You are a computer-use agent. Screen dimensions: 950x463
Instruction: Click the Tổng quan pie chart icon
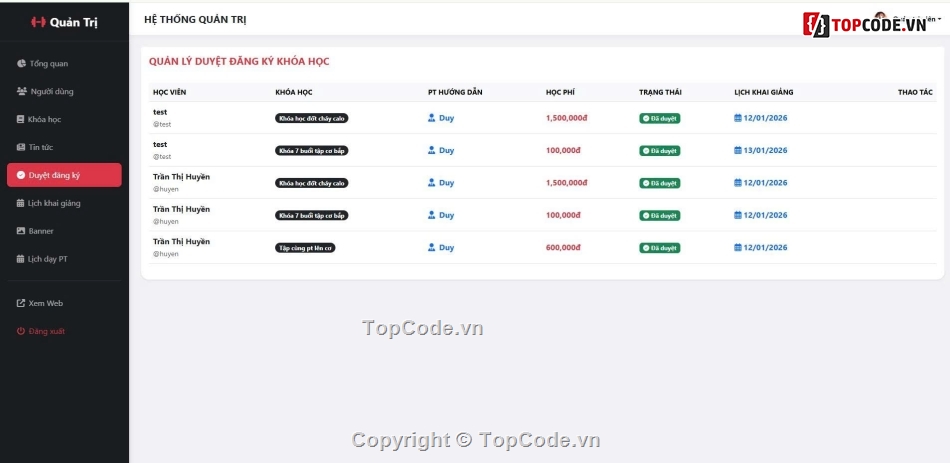(21, 64)
